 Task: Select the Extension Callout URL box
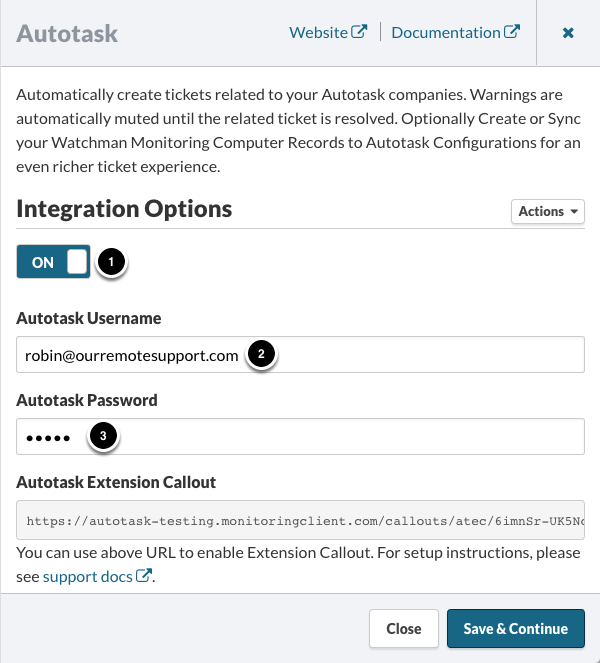click(300, 520)
